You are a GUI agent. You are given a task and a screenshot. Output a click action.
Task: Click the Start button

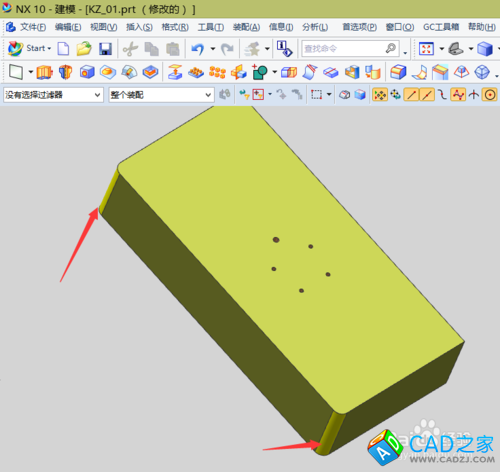pos(29,49)
